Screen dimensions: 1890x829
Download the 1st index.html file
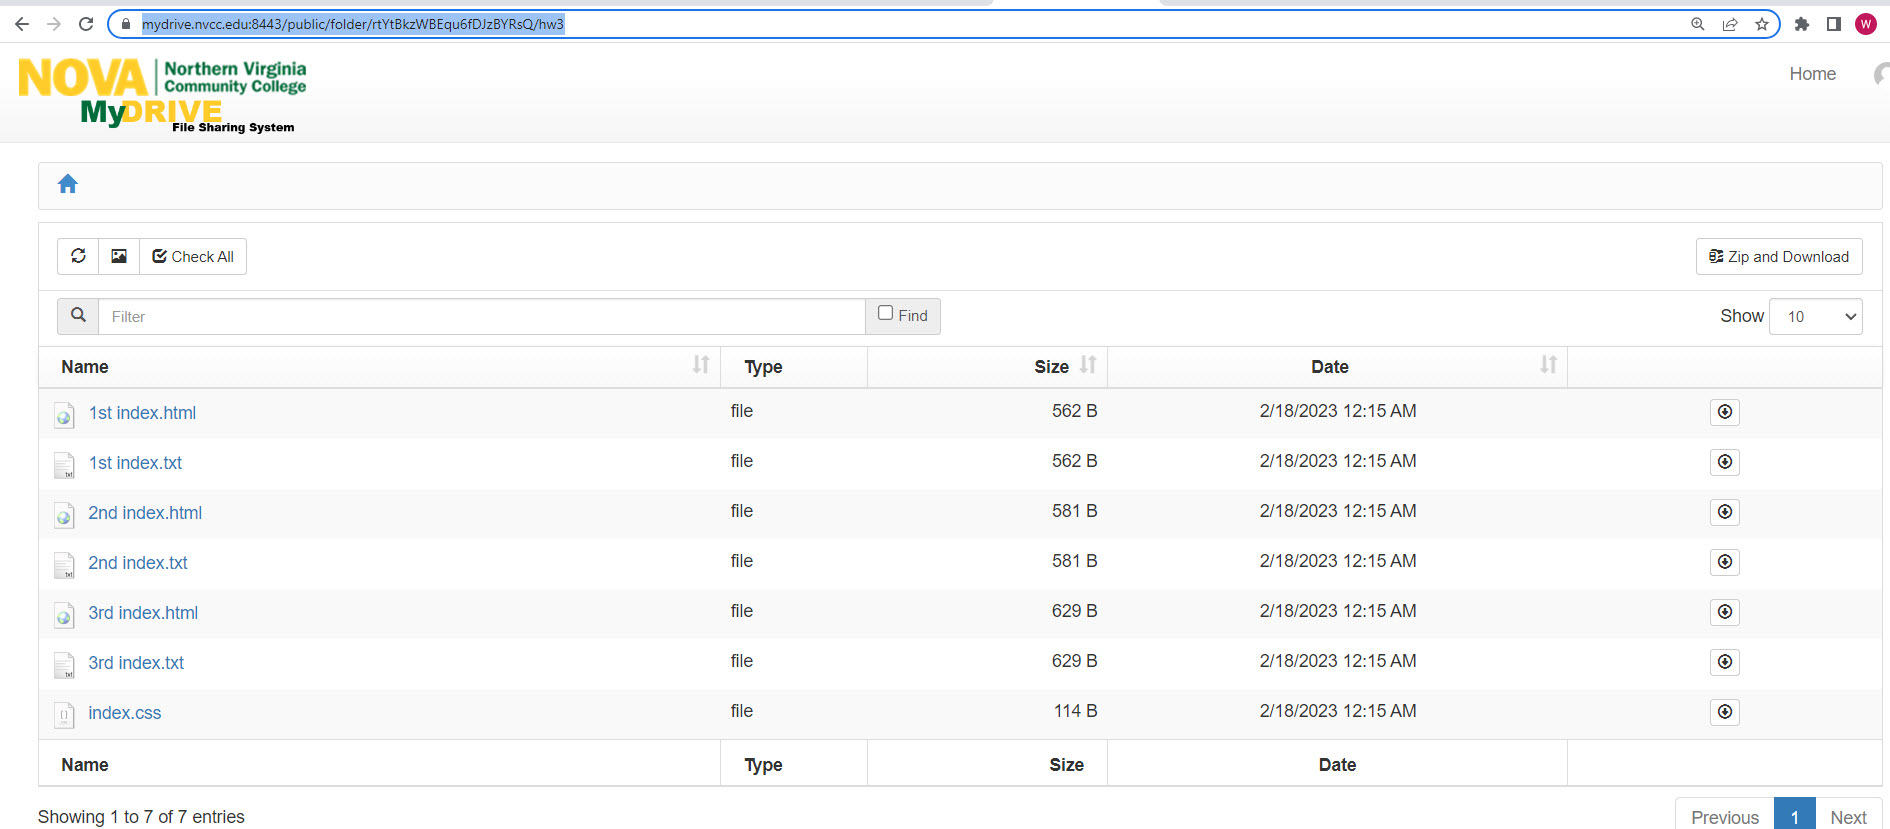click(x=1724, y=412)
